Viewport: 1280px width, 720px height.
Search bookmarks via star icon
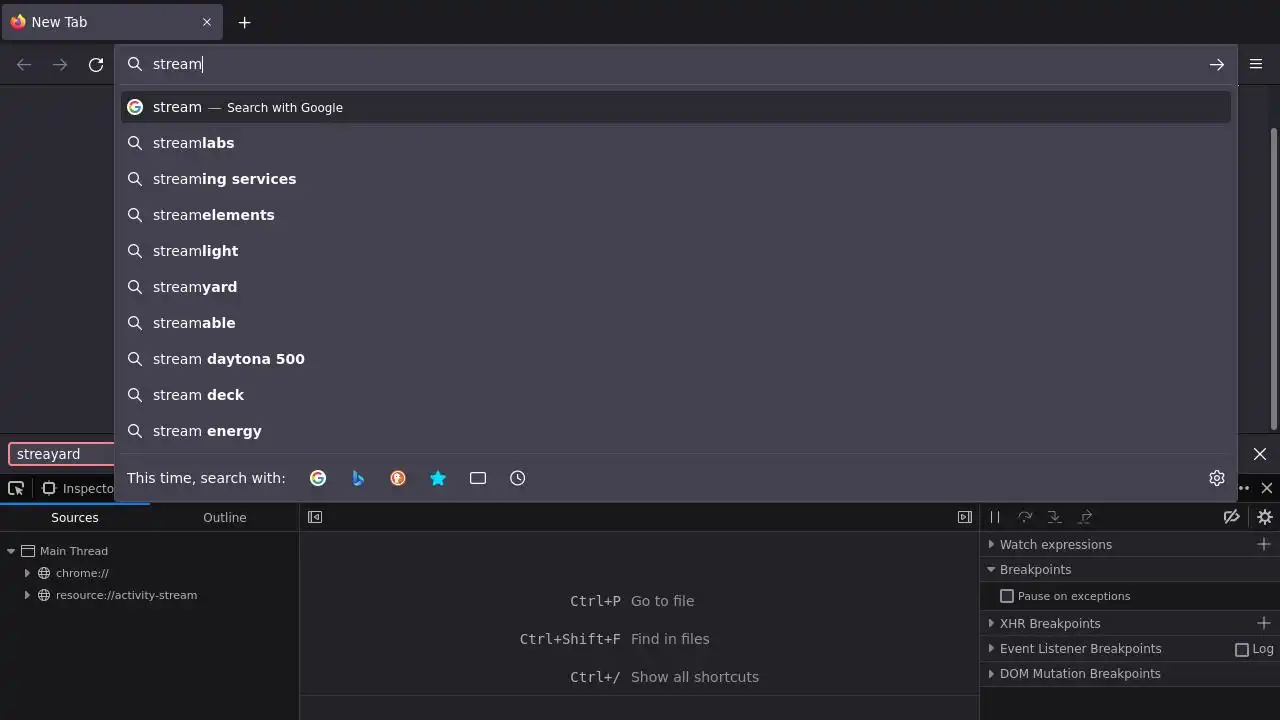coord(438,478)
